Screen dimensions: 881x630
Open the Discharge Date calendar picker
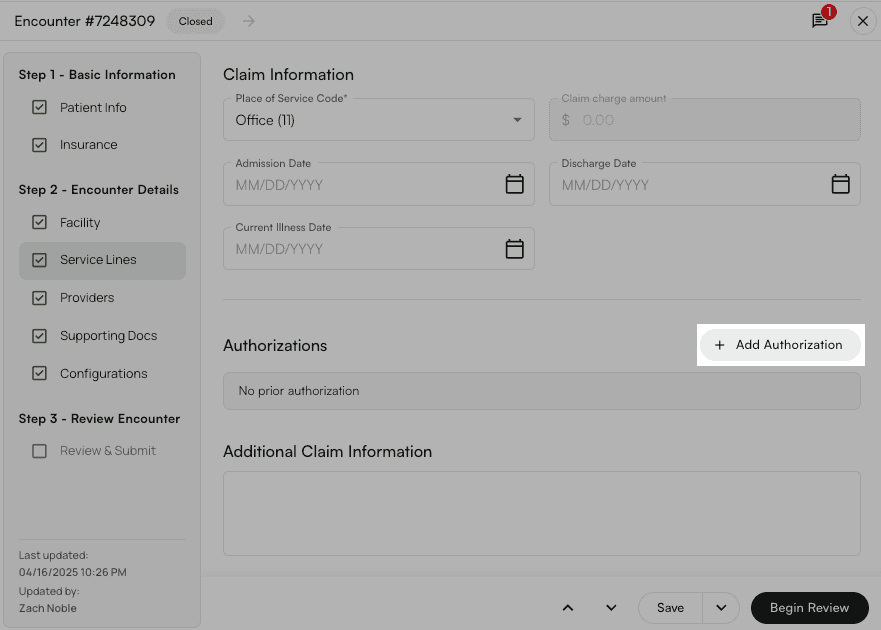840,184
